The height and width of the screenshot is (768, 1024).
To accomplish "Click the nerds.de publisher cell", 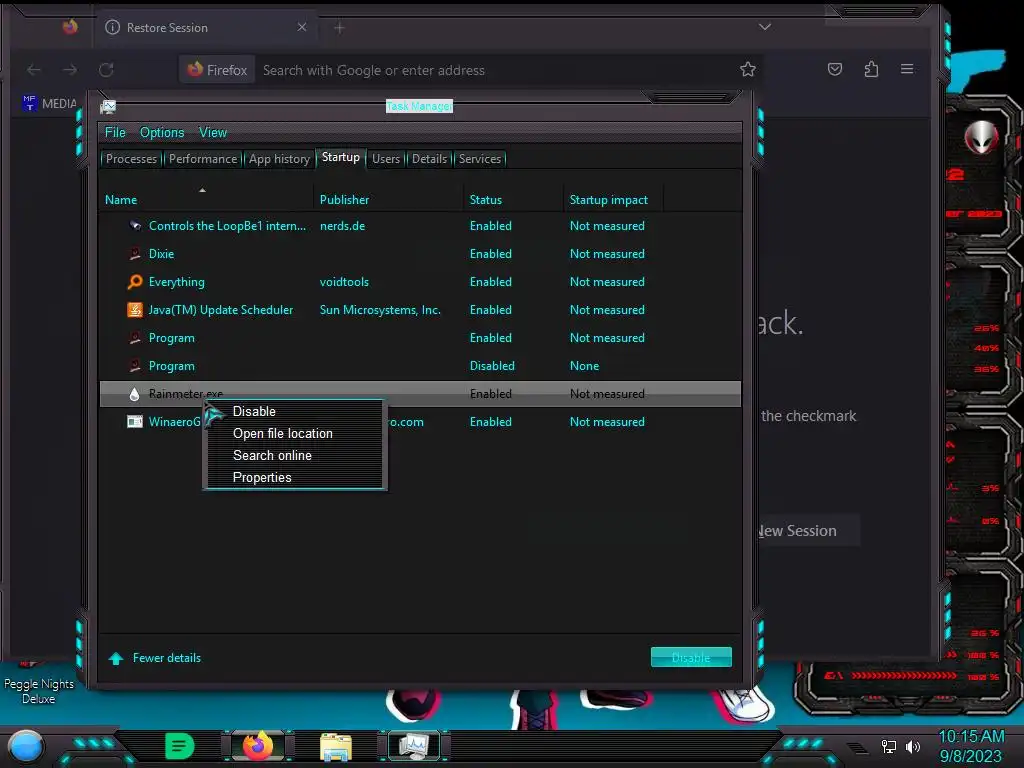I will (x=342, y=226).
